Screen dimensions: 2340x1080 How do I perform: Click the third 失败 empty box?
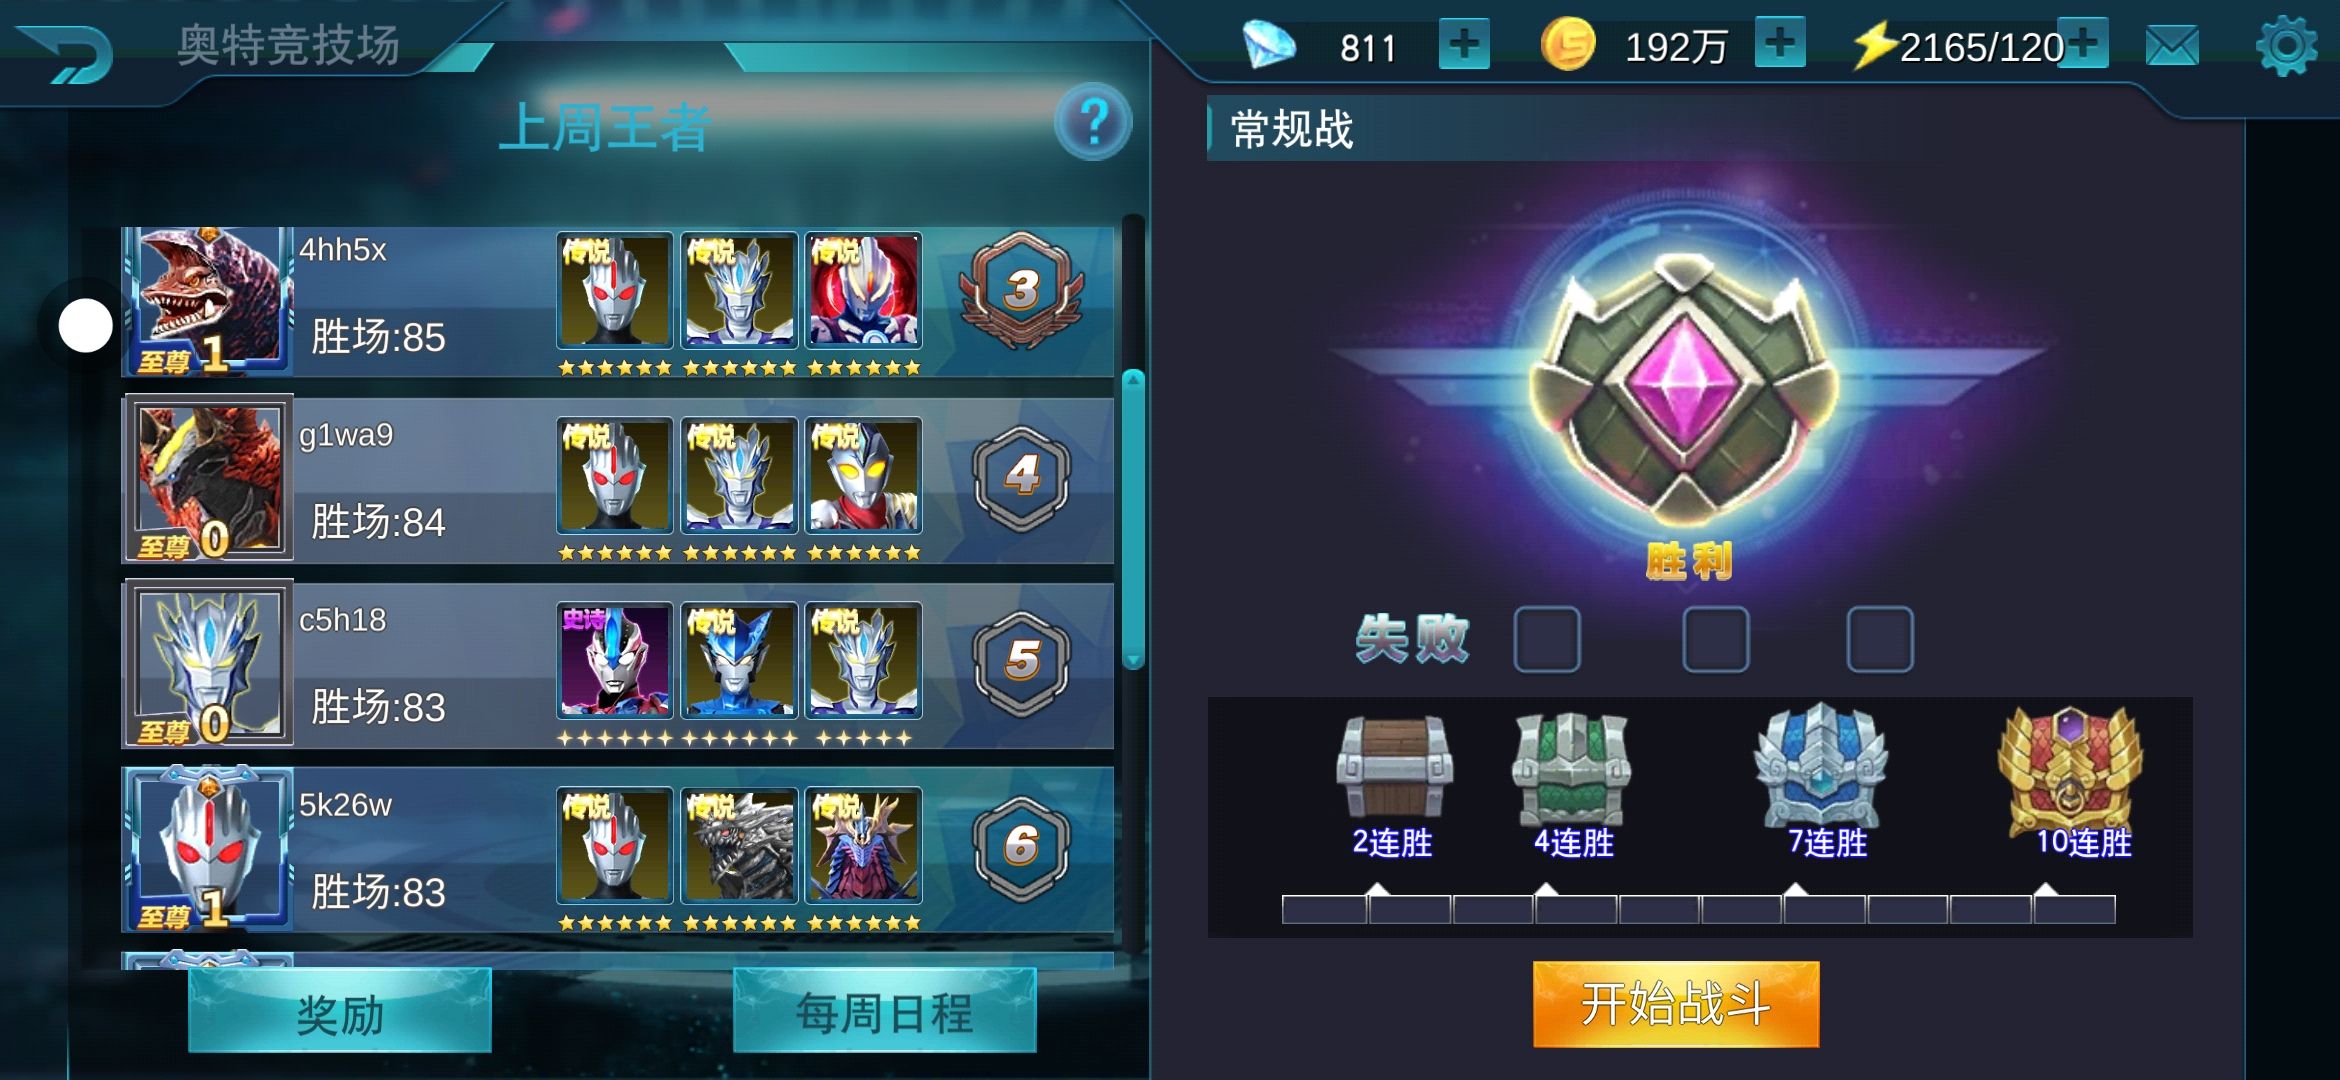[1880, 639]
